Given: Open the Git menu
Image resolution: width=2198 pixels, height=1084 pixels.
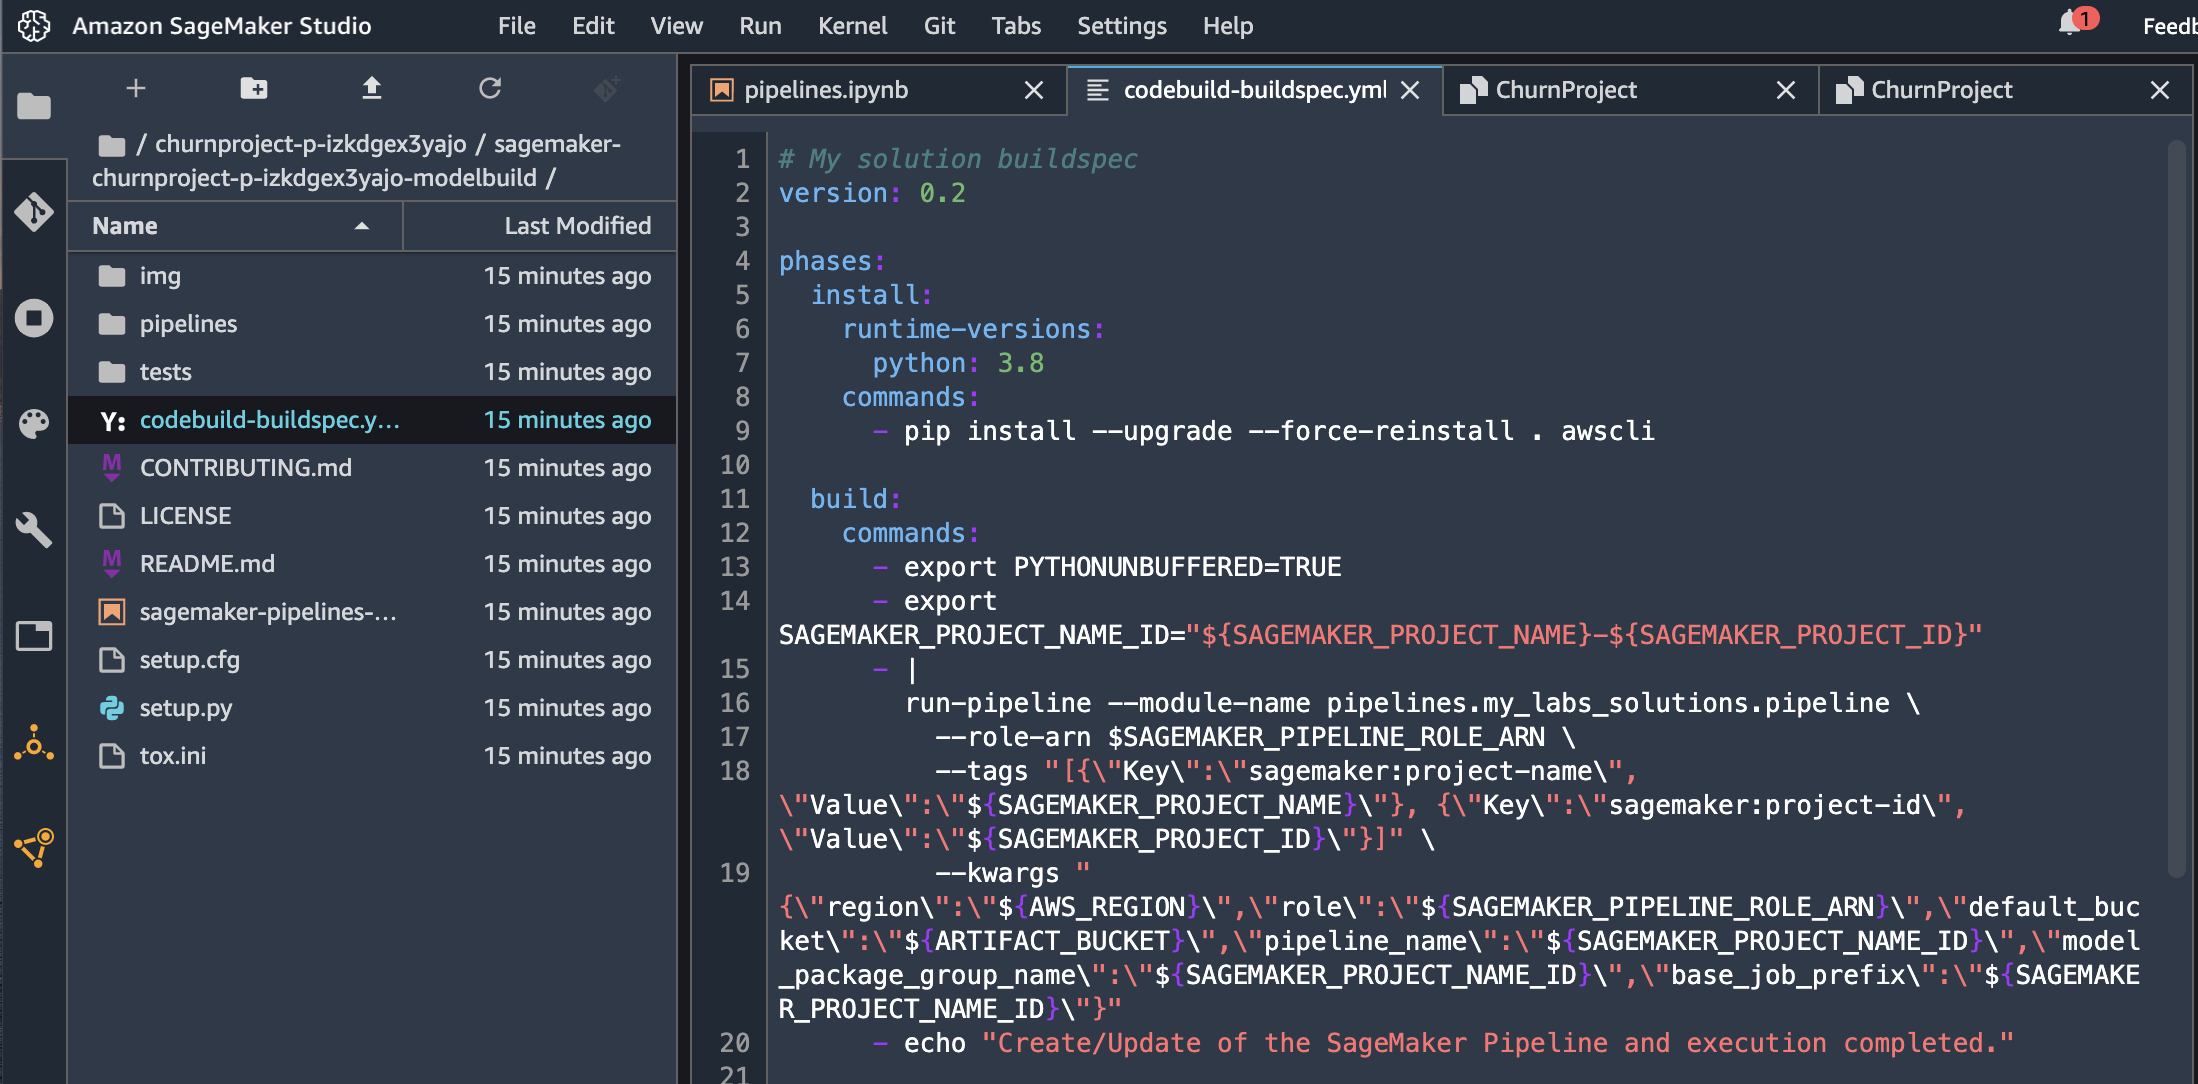Looking at the screenshot, I should [x=939, y=26].
